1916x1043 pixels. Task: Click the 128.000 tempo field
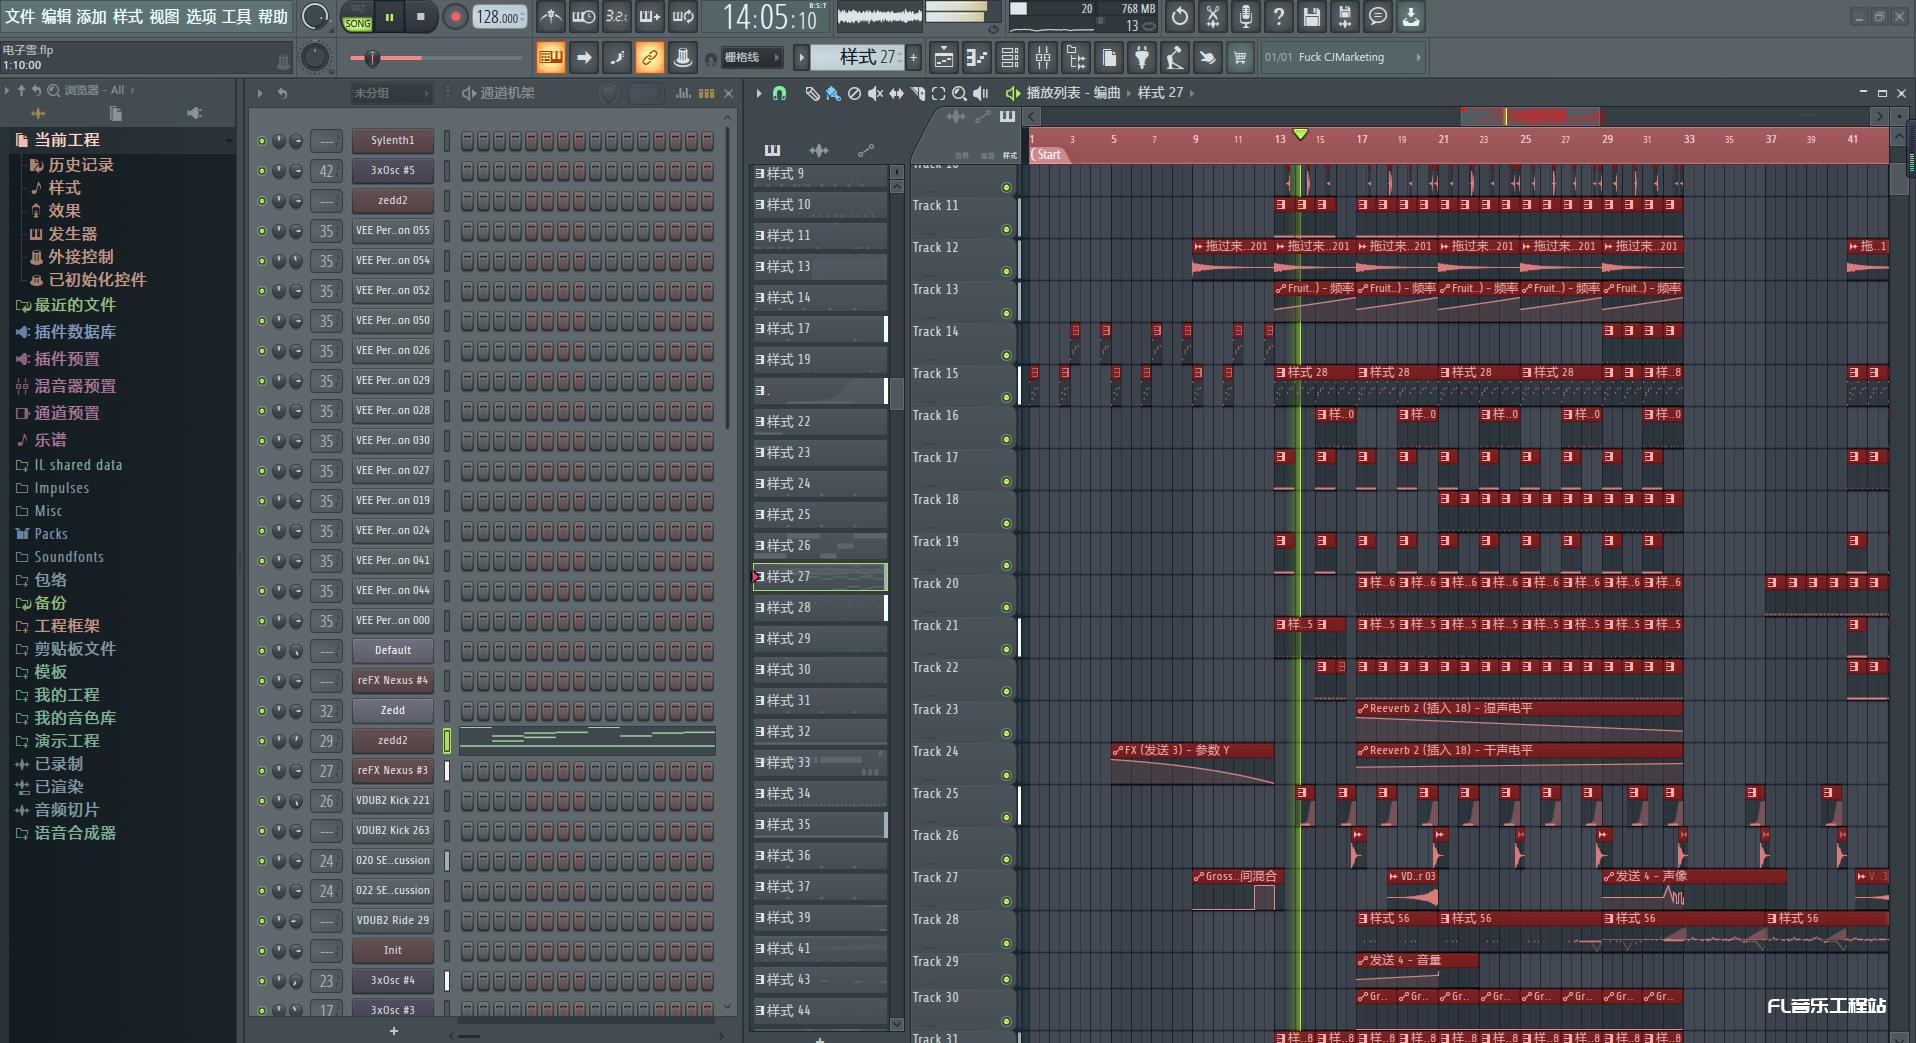[x=499, y=17]
